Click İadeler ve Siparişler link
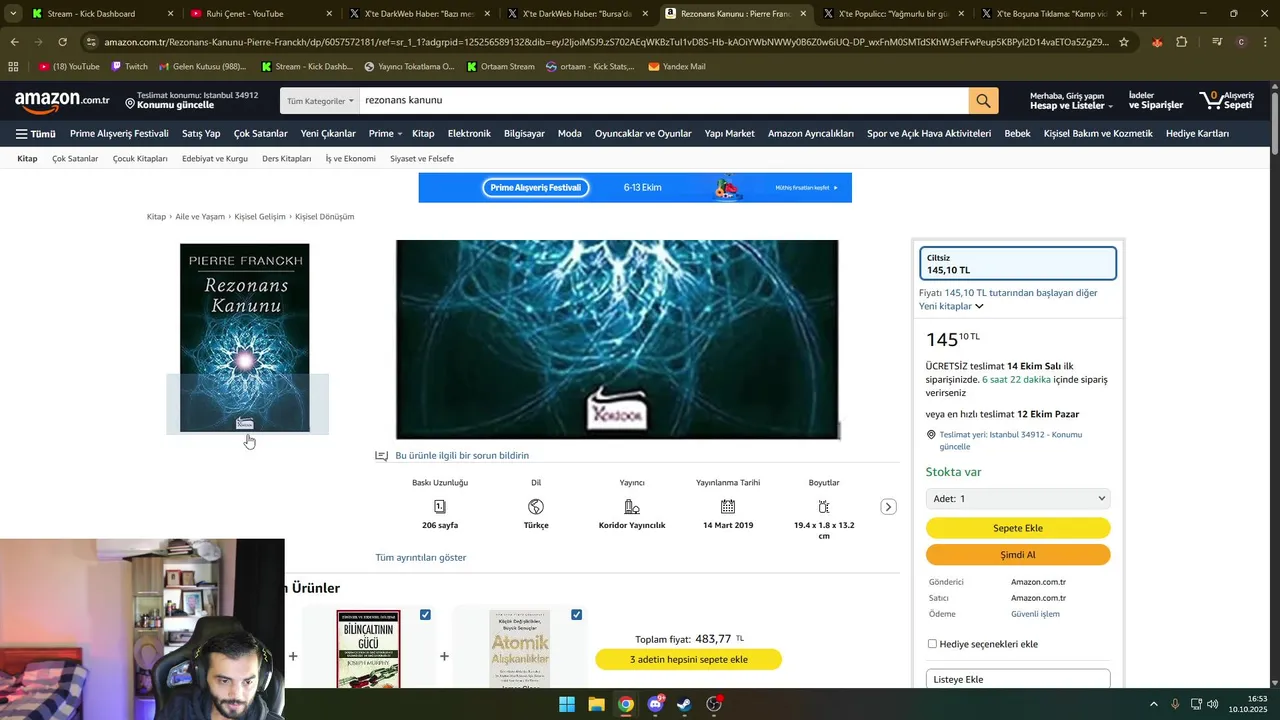This screenshot has width=1280, height=720. coord(1155,101)
